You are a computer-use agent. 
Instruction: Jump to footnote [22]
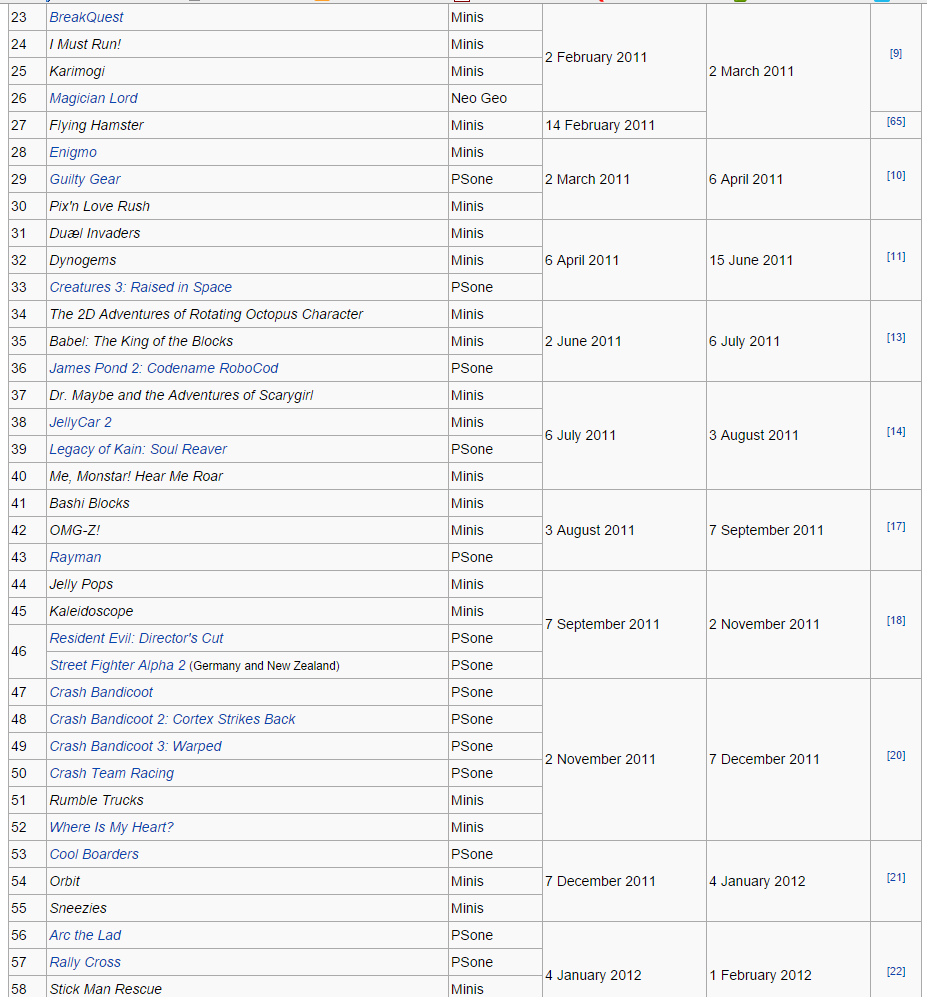coord(896,972)
